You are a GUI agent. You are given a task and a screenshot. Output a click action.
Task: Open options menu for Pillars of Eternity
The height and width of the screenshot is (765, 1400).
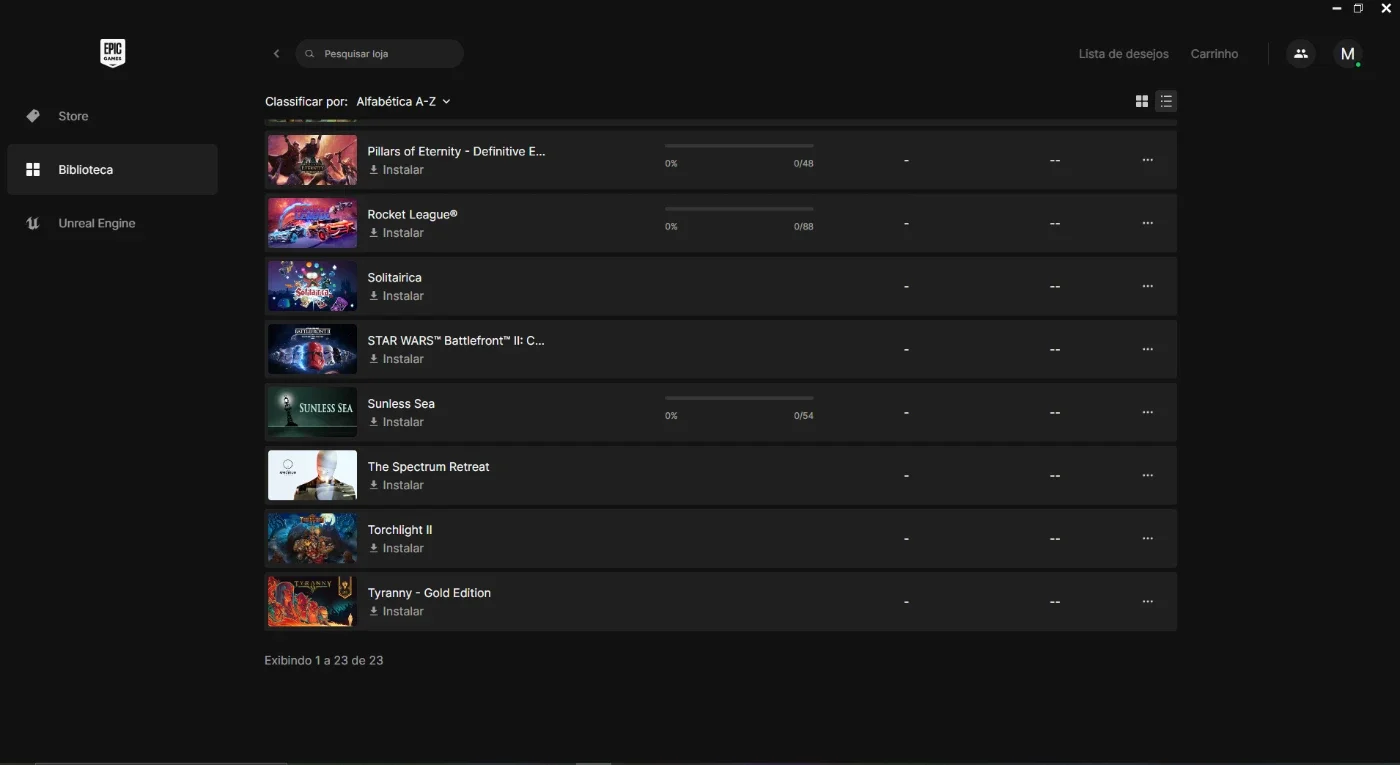(1147, 160)
